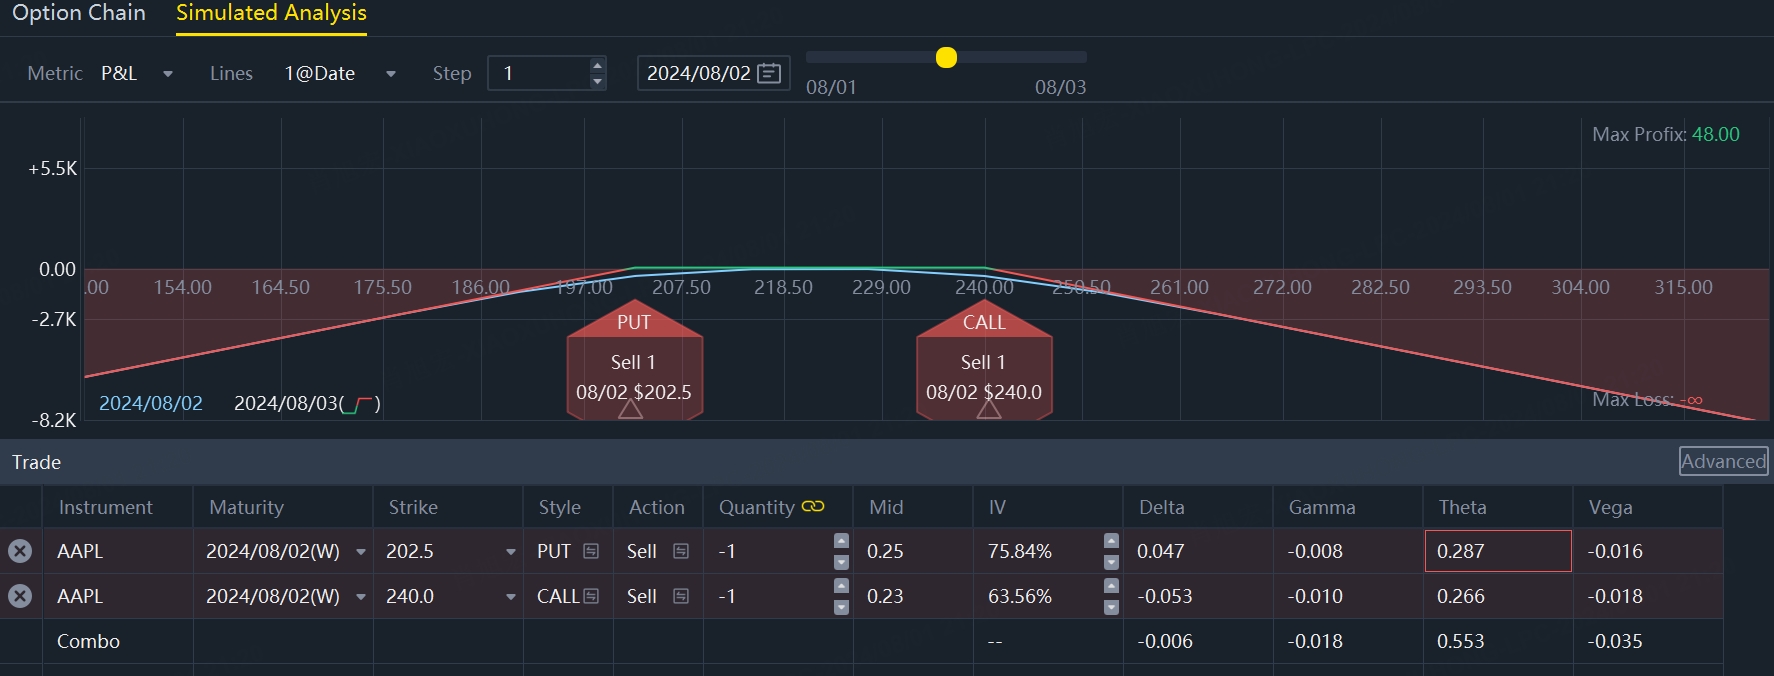Click the Max Profit 48.00 value
This screenshot has height=676, width=1774.
click(1715, 134)
